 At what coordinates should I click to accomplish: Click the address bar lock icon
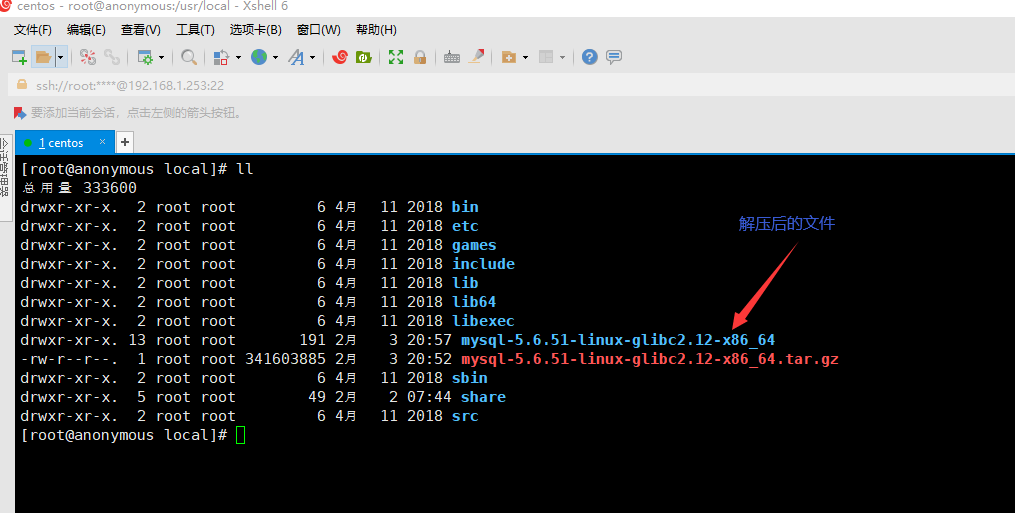click(x=22, y=85)
